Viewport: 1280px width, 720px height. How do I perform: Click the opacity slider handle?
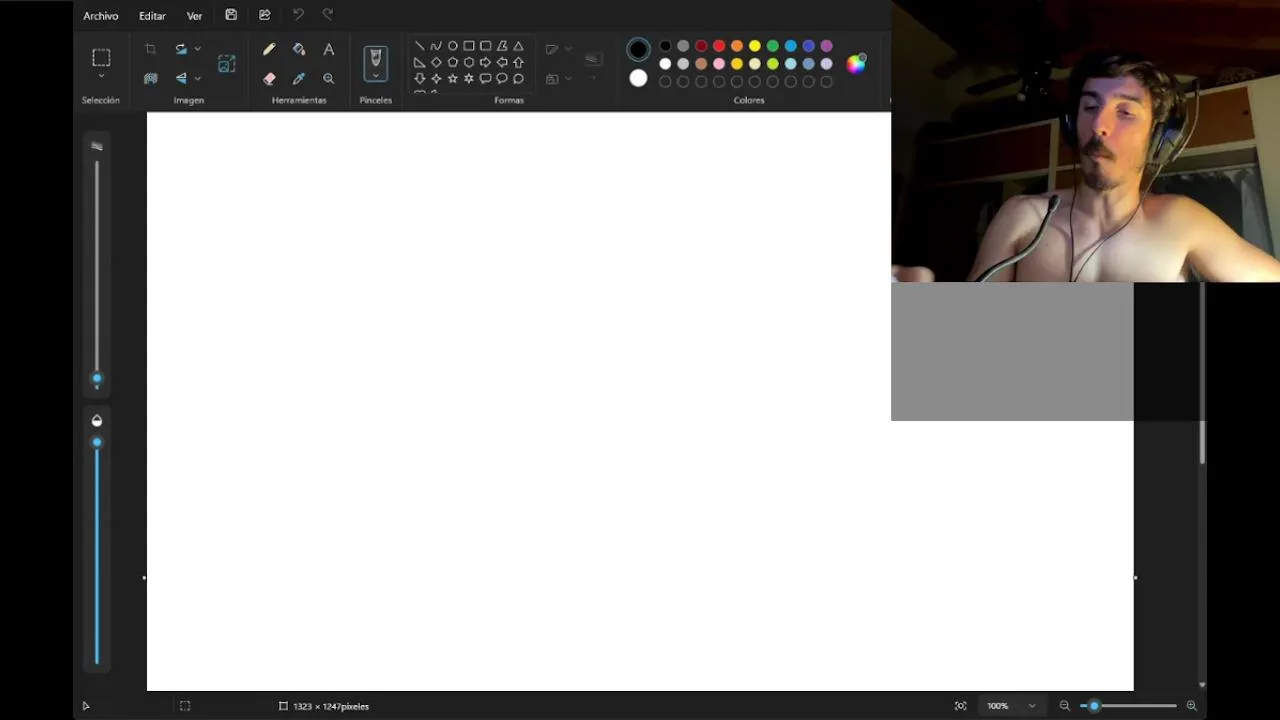coord(97,442)
